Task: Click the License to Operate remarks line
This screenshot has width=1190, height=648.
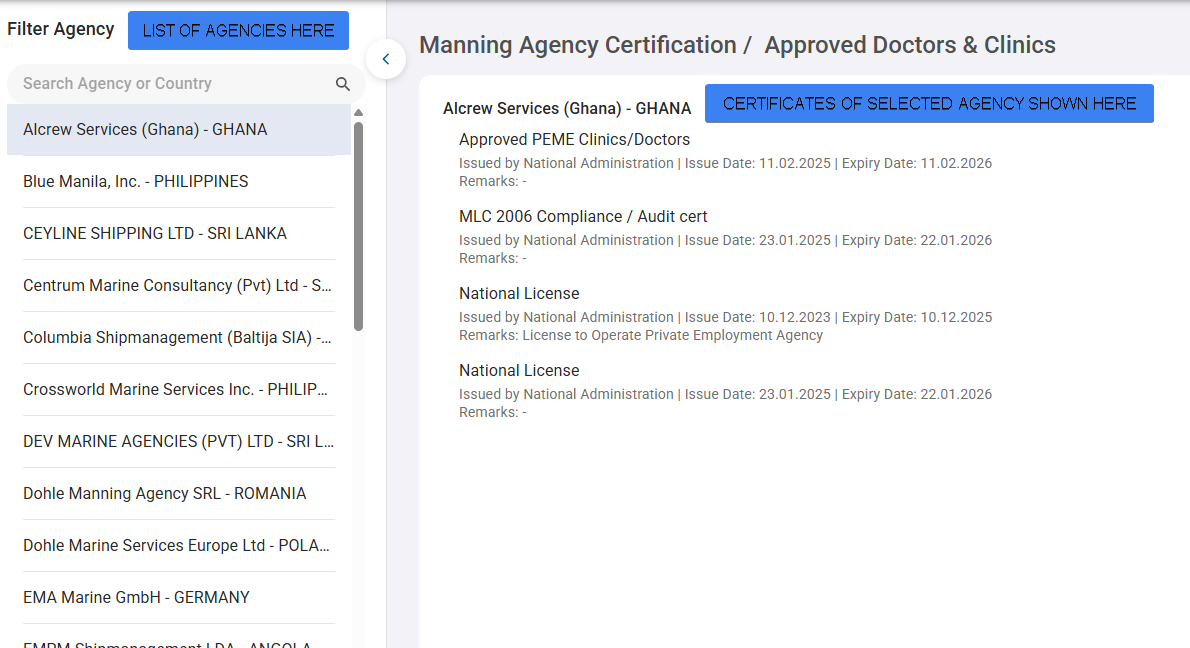Action: point(641,335)
